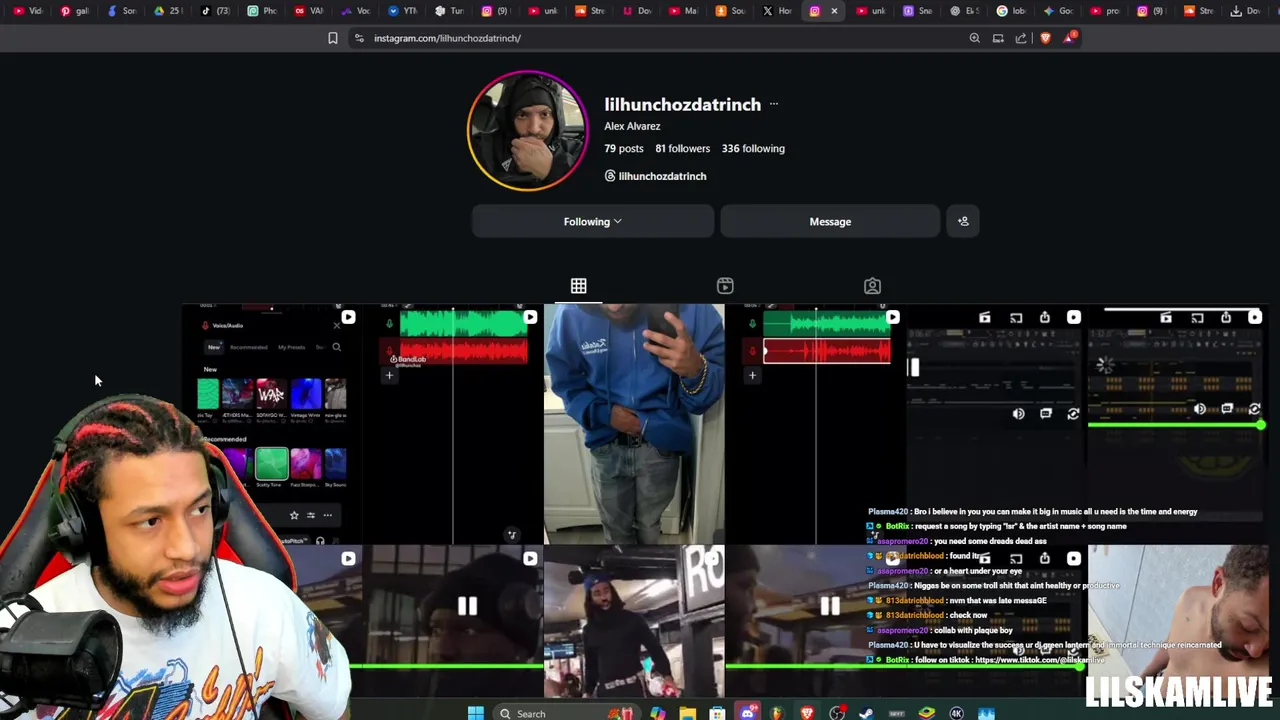The image size is (1280, 720).
Task: Open the Brave Rewards triangle icon
Action: click(x=1070, y=38)
